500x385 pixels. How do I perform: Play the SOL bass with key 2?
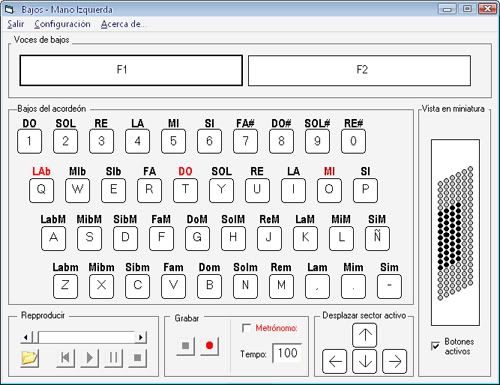(x=66, y=141)
